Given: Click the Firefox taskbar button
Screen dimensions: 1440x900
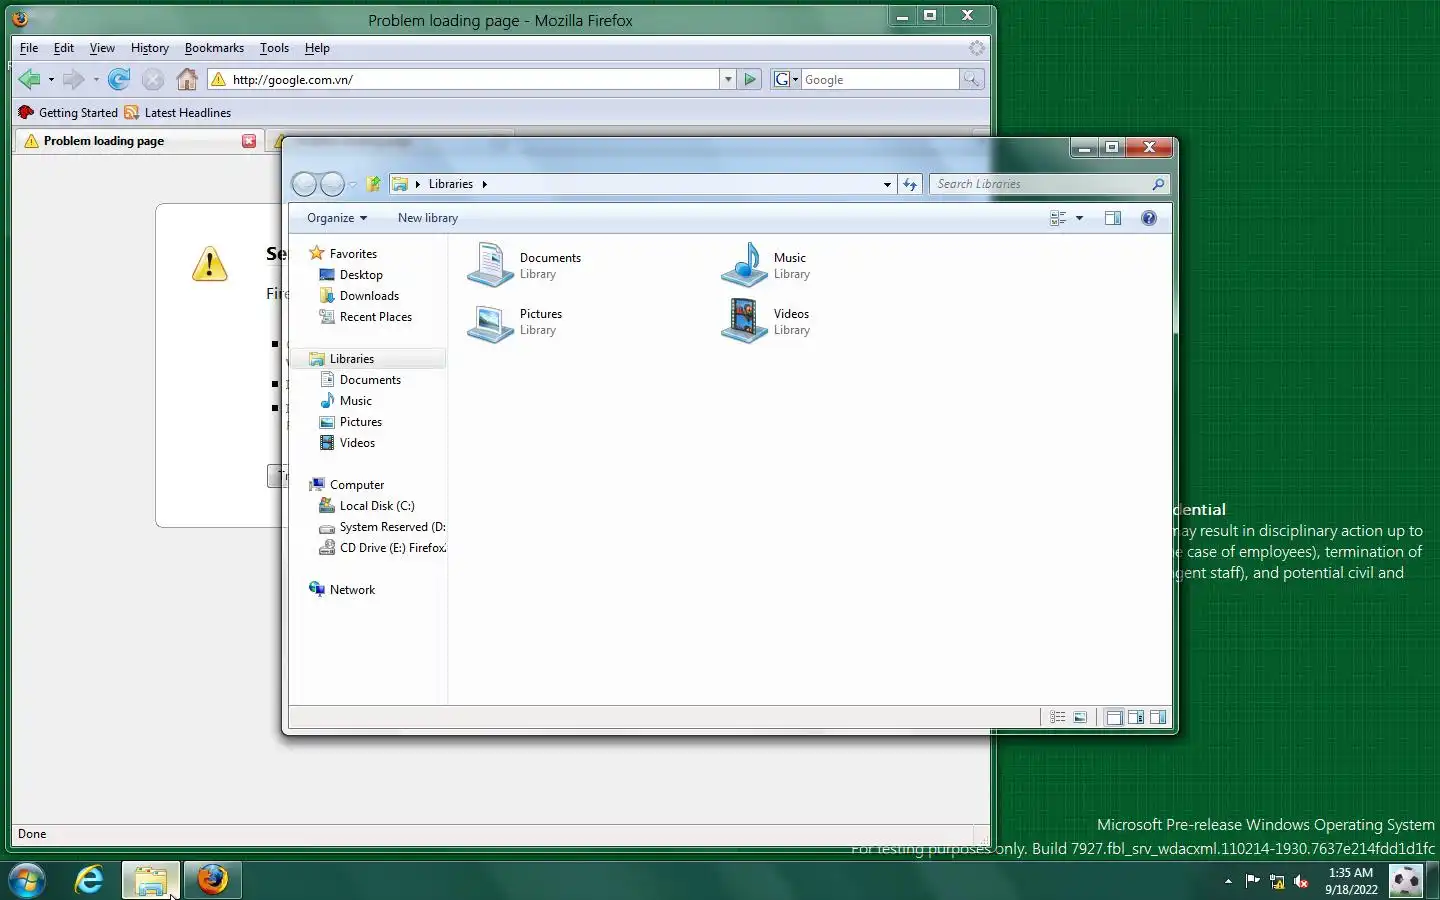Looking at the screenshot, I should [212, 880].
